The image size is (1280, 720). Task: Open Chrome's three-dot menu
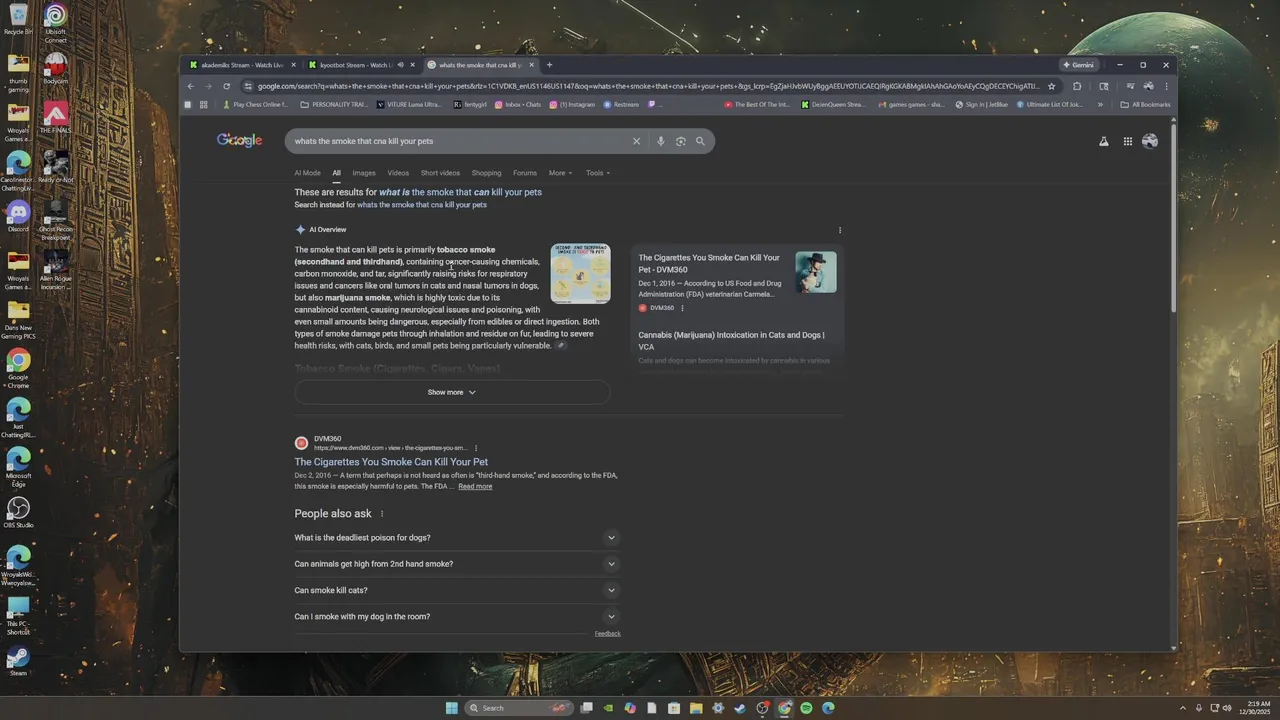pos(1166,86)
